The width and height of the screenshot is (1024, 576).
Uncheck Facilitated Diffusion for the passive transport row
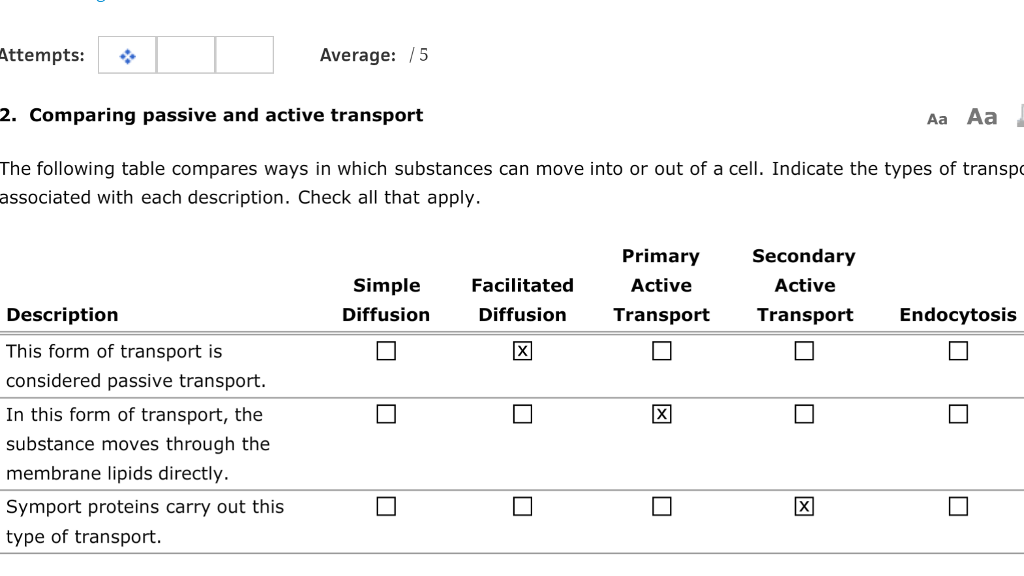522,351
